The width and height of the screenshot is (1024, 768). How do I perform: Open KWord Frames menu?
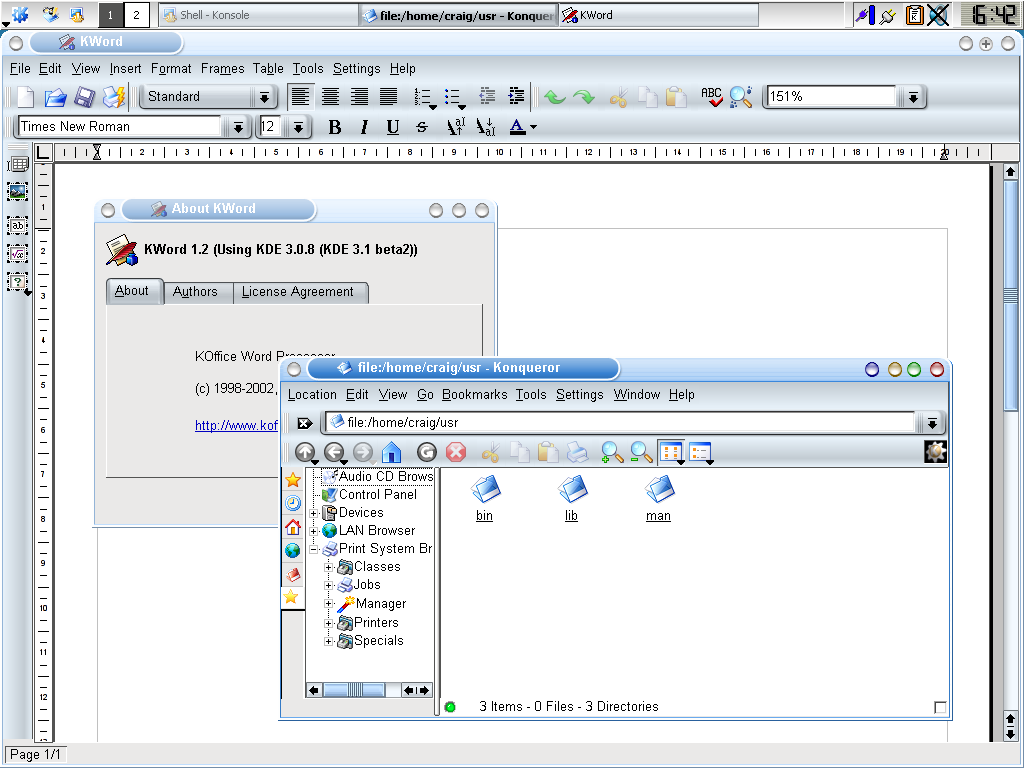223,69
